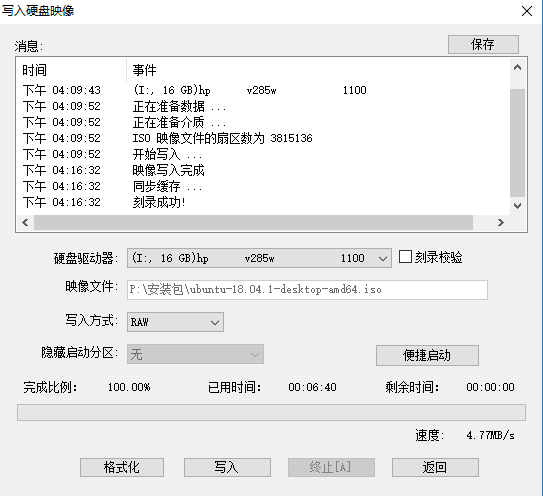The width and height of the screenshot is (543, 496).
Task: Click the horizontal scrollbar thumb in messages
Action: point(253,222)
